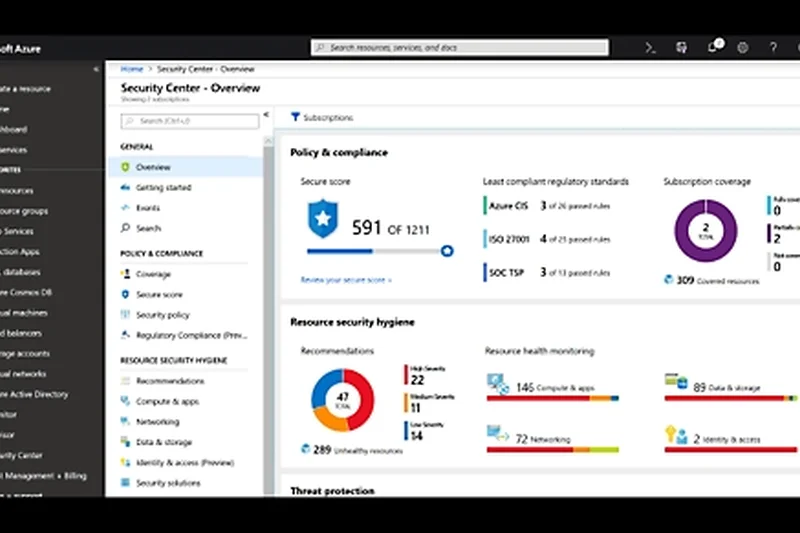Open directory and subscription filter icon
This screenshot has height=533, width=800.
(x=681, y=48)
